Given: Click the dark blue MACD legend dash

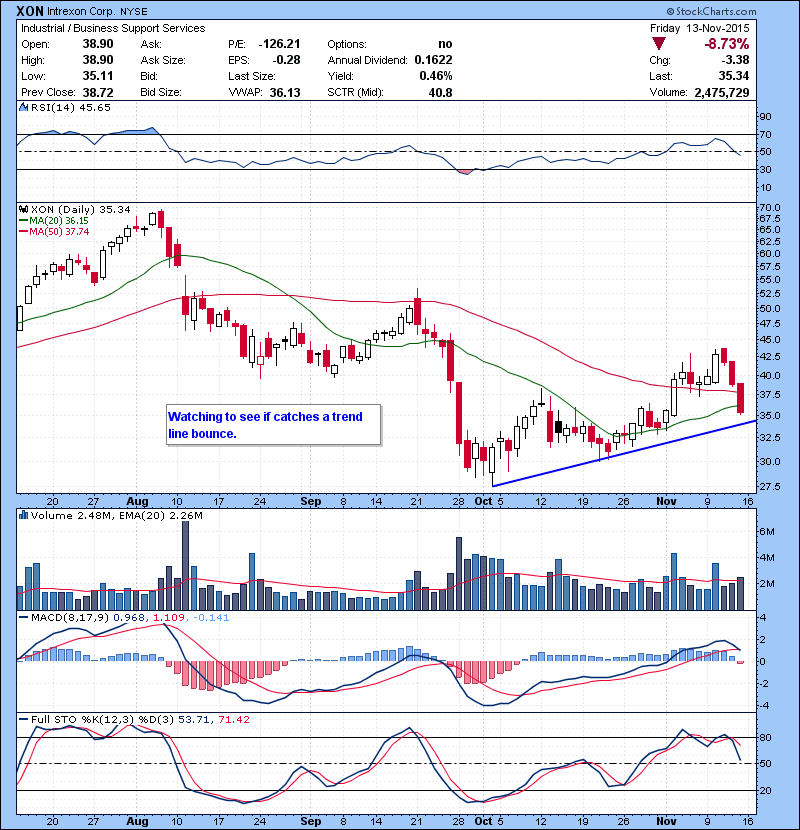Looking at the screenshot, I should (24, 617).
